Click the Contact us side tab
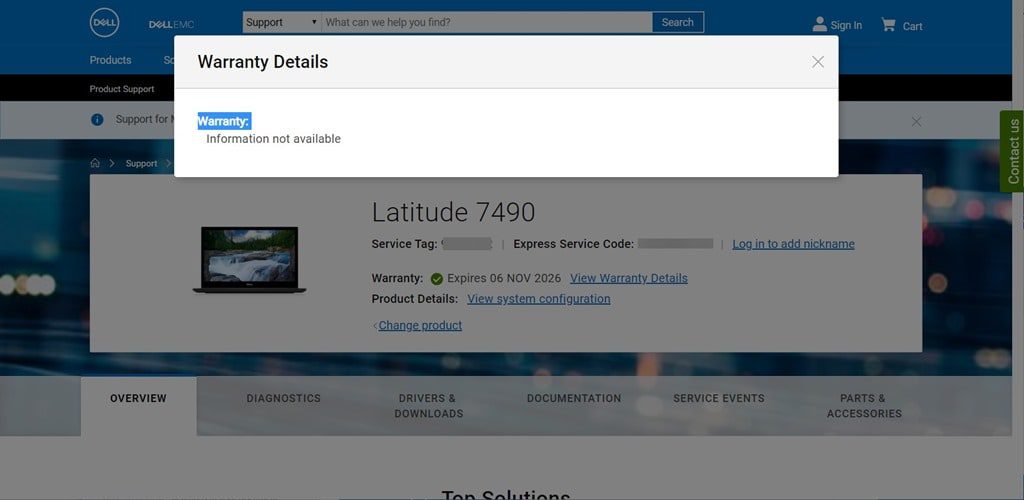This screenshot has height=500, width=1024. point(1012,152)
